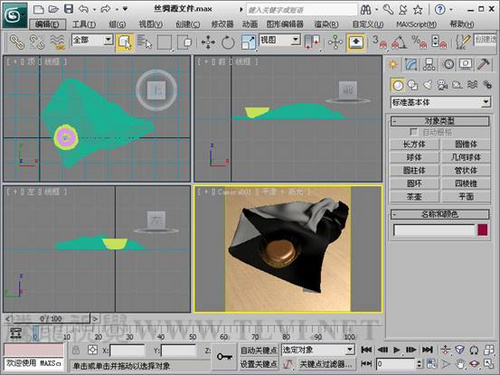Click the time slider showing 0 / 100

coord(51,319)
